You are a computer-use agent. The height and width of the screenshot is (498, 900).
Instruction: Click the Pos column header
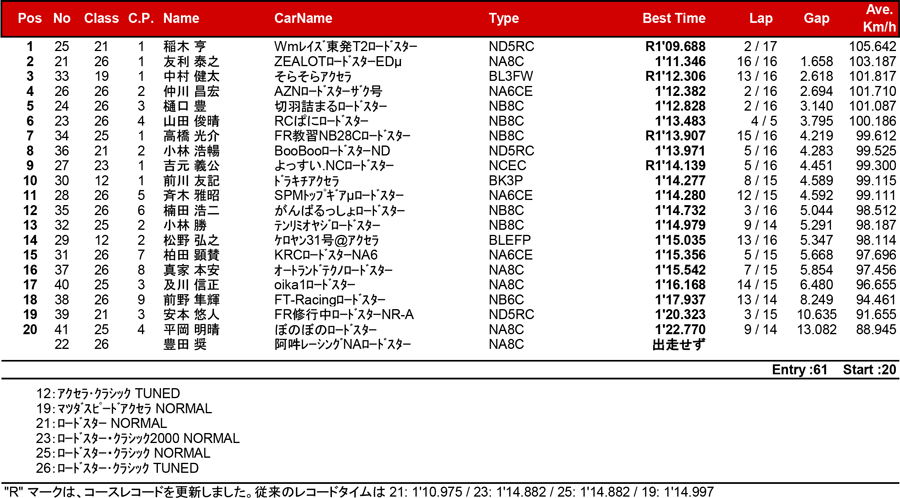30,18
